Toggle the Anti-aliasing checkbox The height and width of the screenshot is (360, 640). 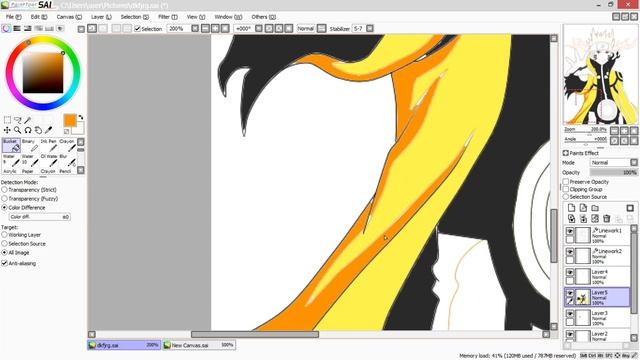(x=4, y=263)
